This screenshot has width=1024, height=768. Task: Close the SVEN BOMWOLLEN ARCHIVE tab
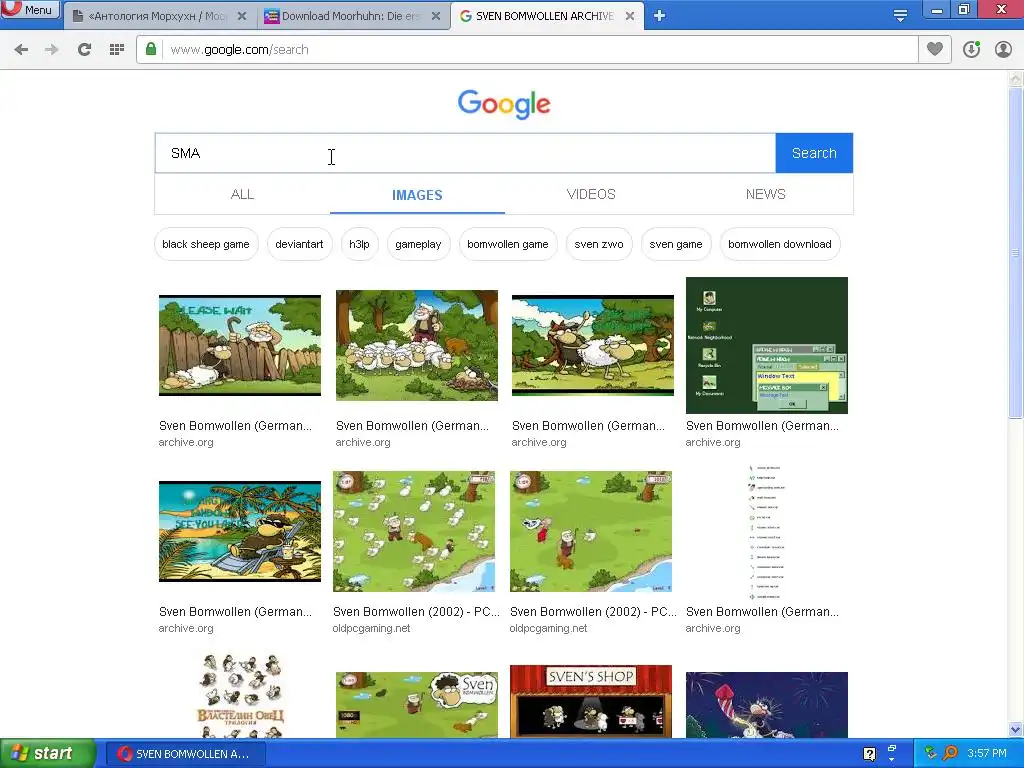[x=630, y=16]
